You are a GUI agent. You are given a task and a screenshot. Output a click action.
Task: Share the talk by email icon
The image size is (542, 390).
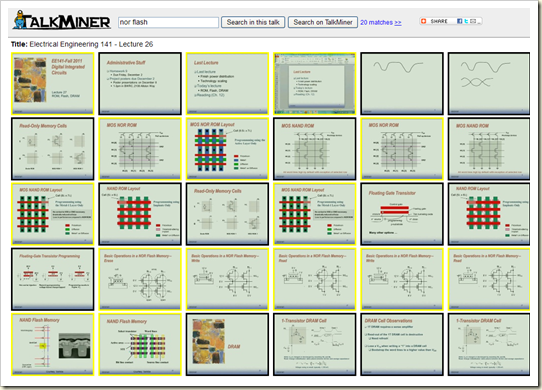[x=473, y=21]
